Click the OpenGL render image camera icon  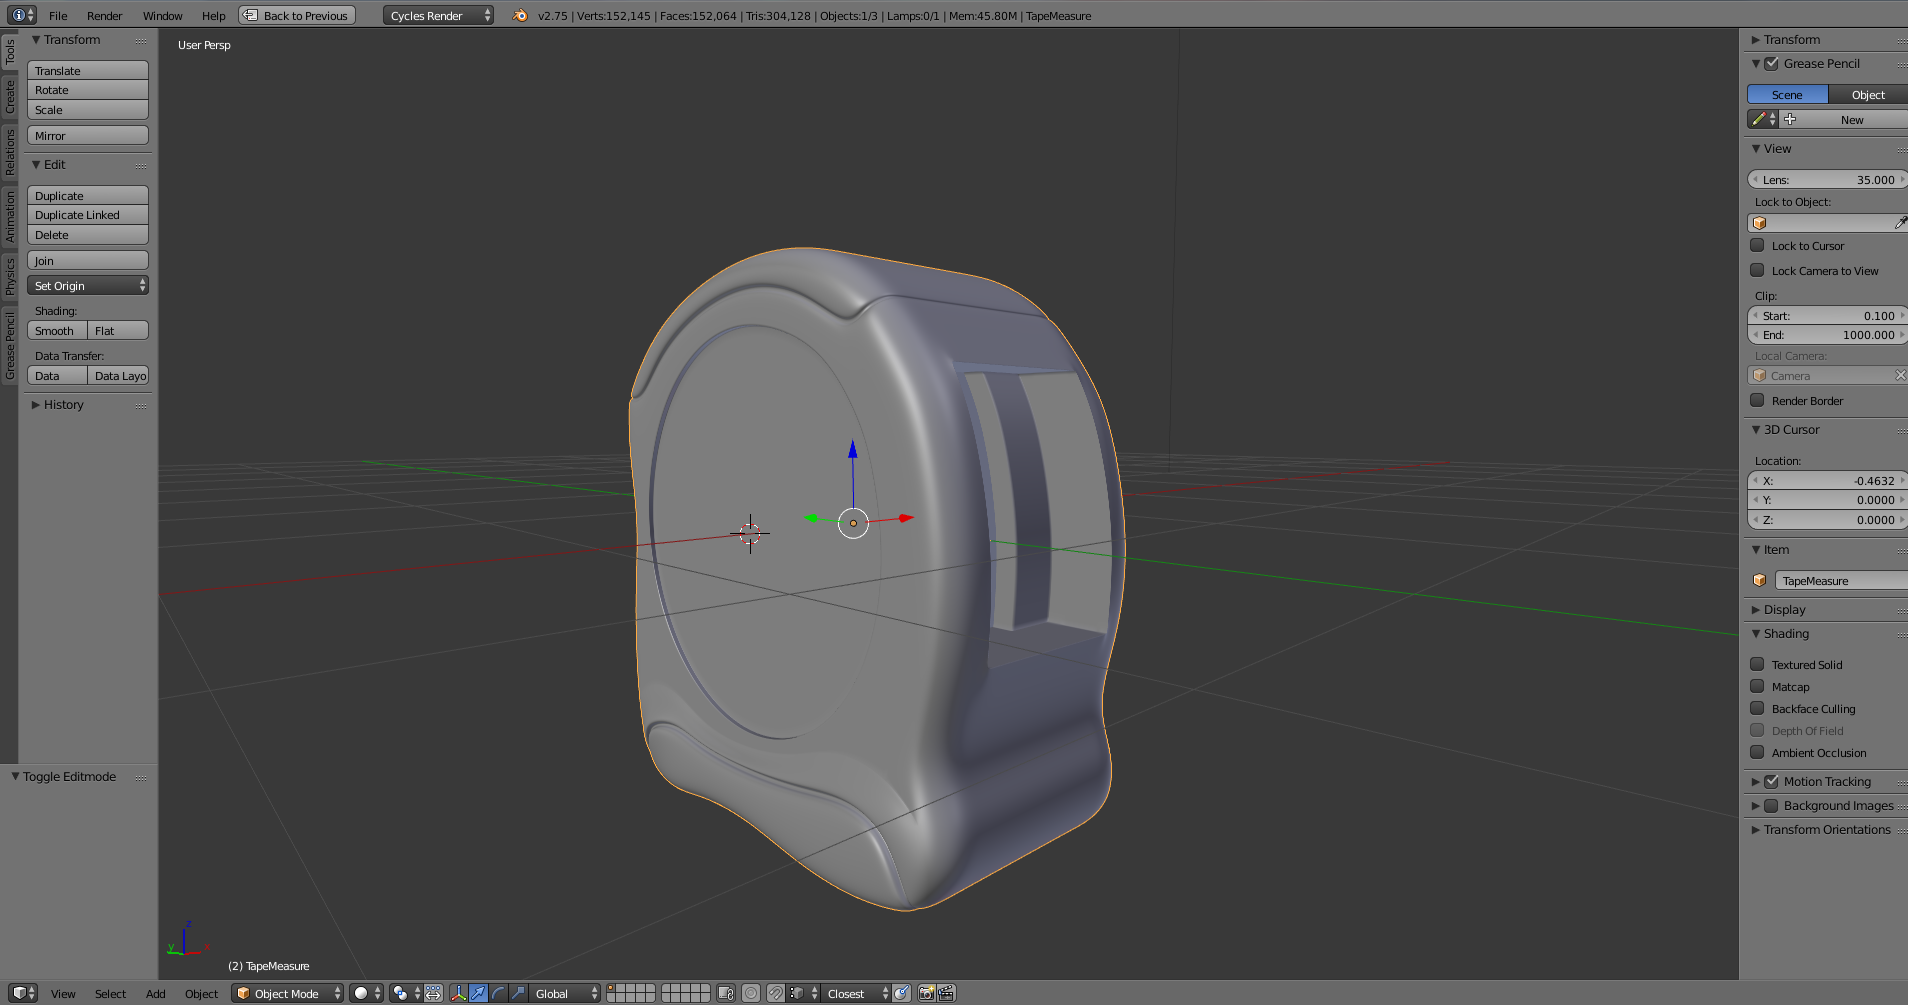(927, 993)
